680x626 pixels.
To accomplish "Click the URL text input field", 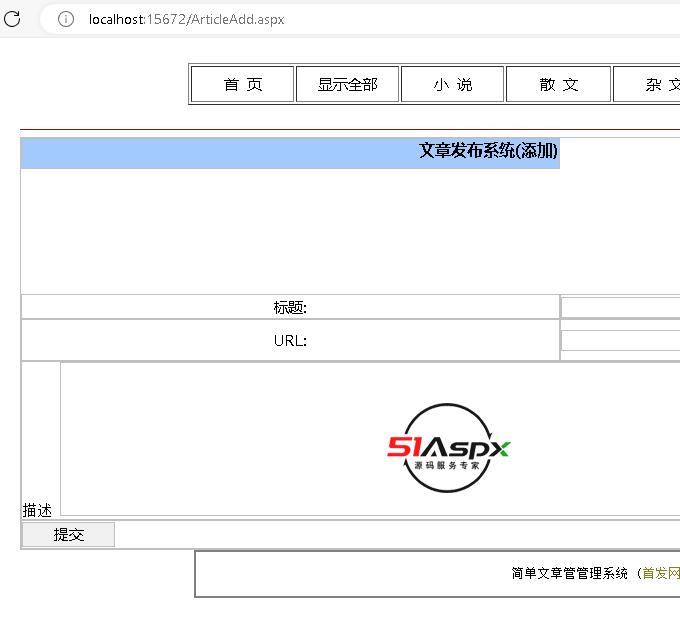I will pos(621,341).
